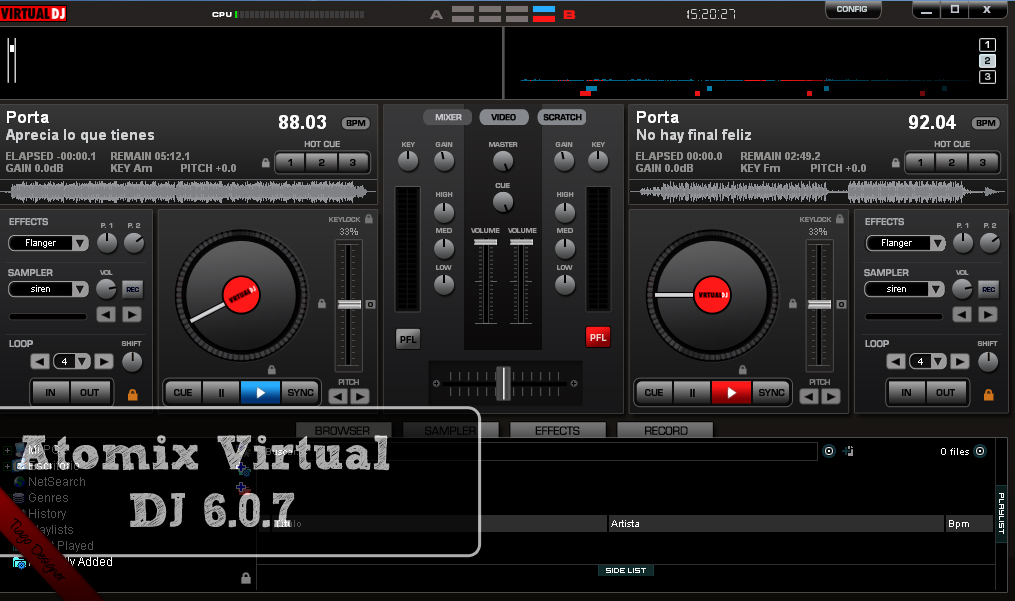
Task: Reset left deck pitch to zero
Action: pos(370,304)
